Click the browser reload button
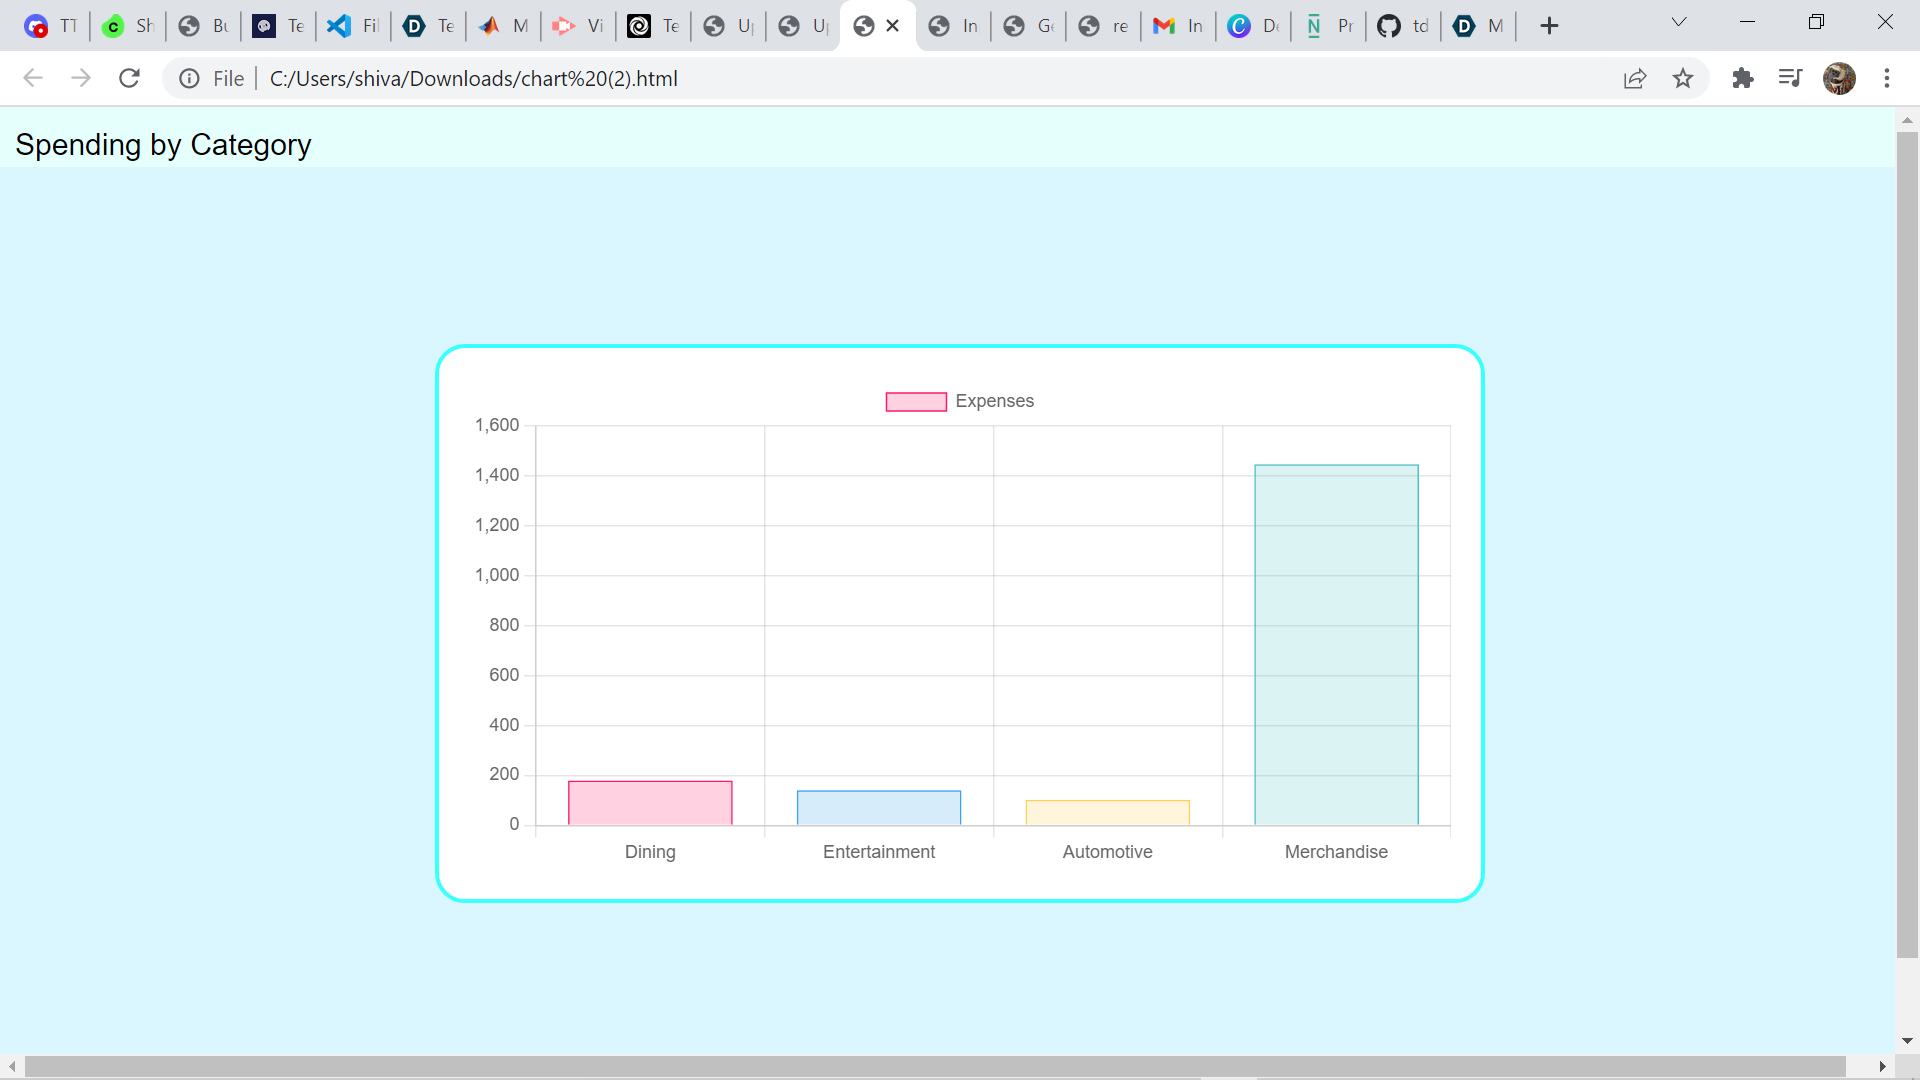The width and height of the screenshot is (1920, 1080). pos(129,78)
